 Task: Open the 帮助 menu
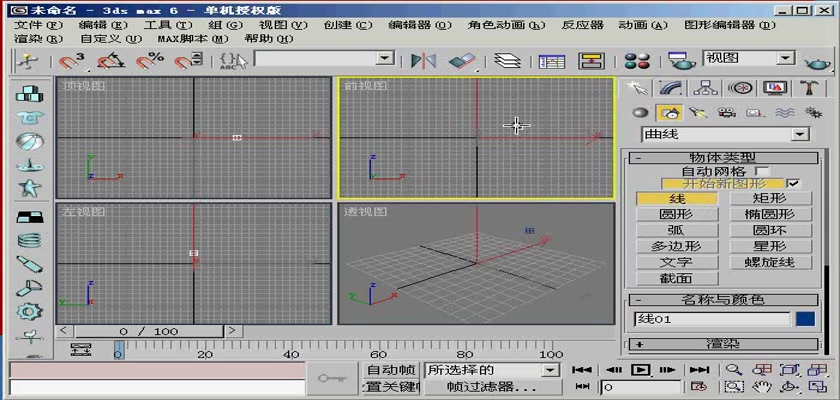pyautogui.click(x=269, y=39)
